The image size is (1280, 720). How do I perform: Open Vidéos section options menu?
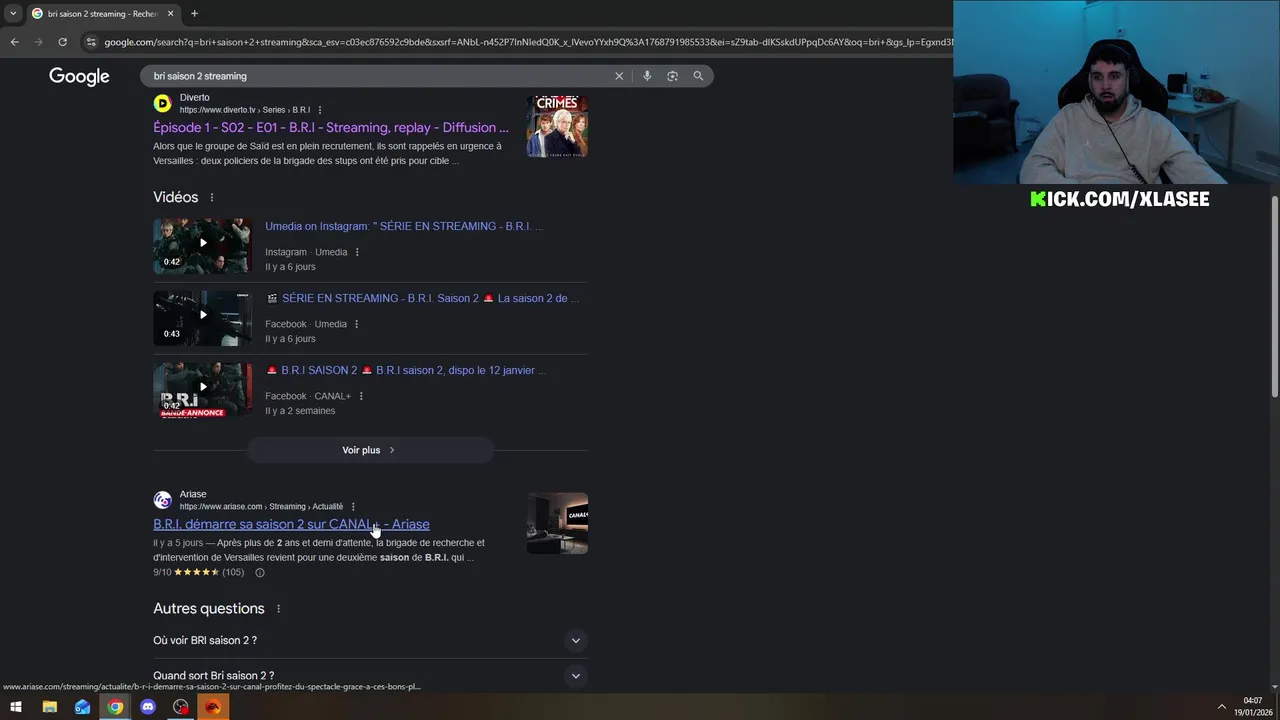pyautogui.click(x=212, y=198)
